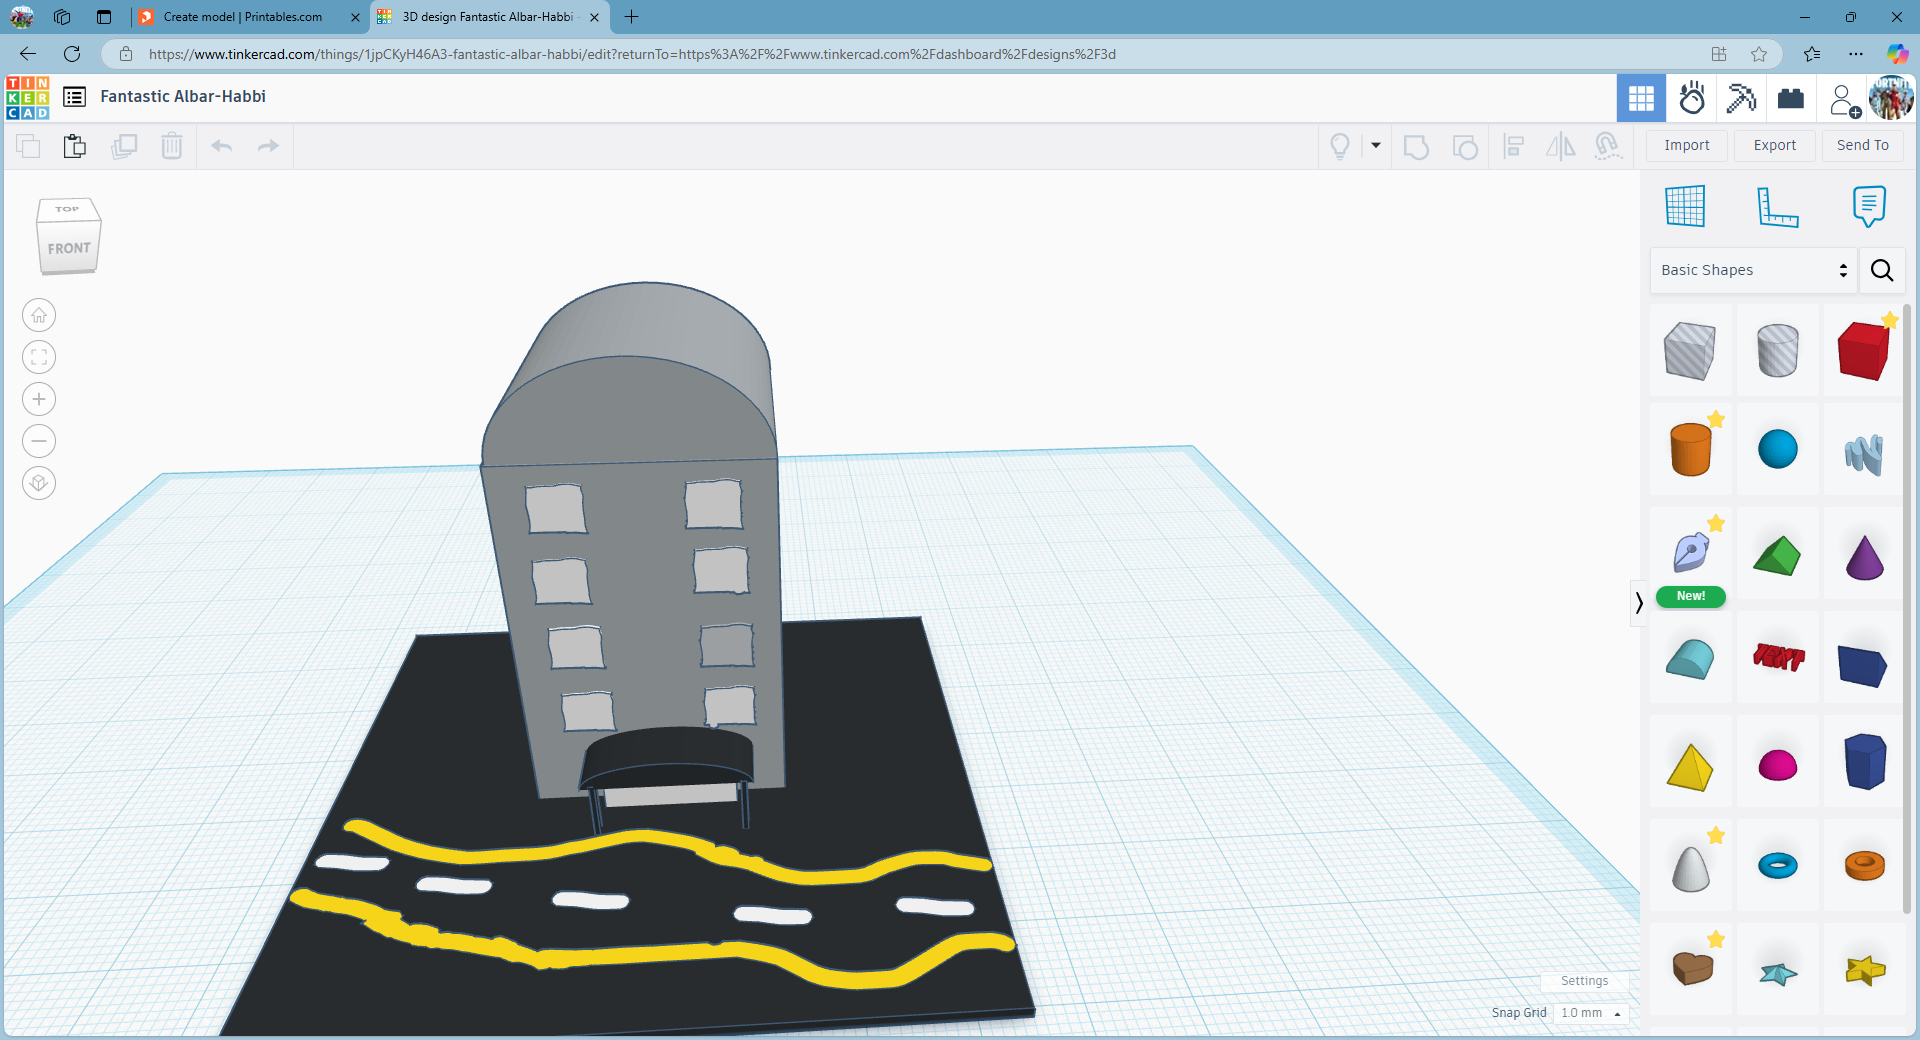Viewport: 1920px width, 1040px height.
Task: Toggle show all lightbulb icon
Action: point(1340,147)
